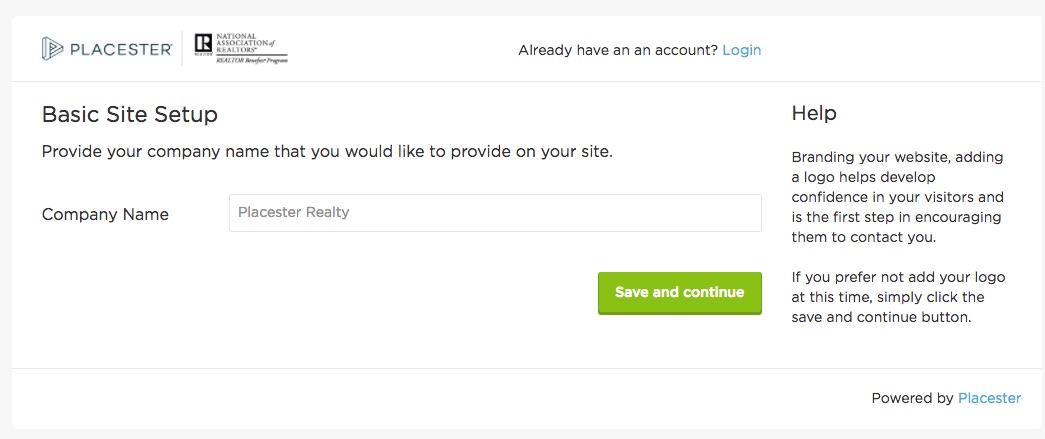Open the Login link
The height and width of the screenshot is (439, 1045).
point(741,50)
